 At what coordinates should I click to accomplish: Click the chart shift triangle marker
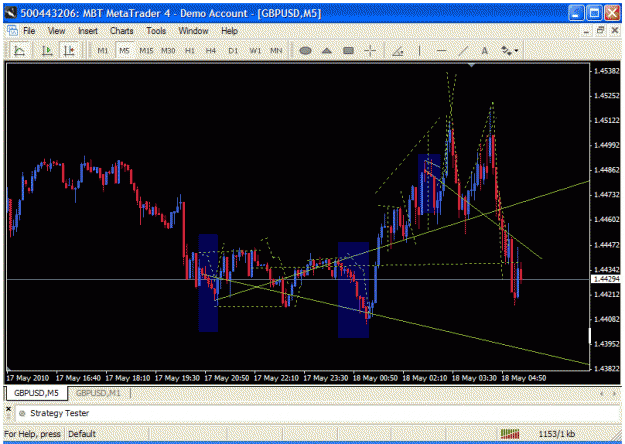pyautogui.click(x=472, y=65)
